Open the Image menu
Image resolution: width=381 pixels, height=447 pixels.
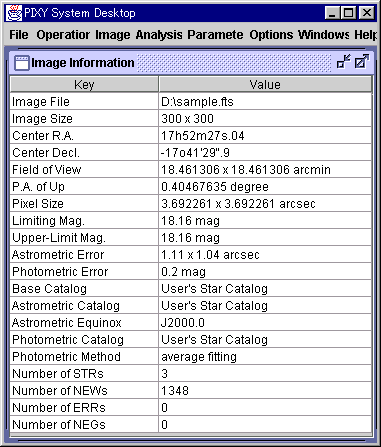(x=113, y=35)
